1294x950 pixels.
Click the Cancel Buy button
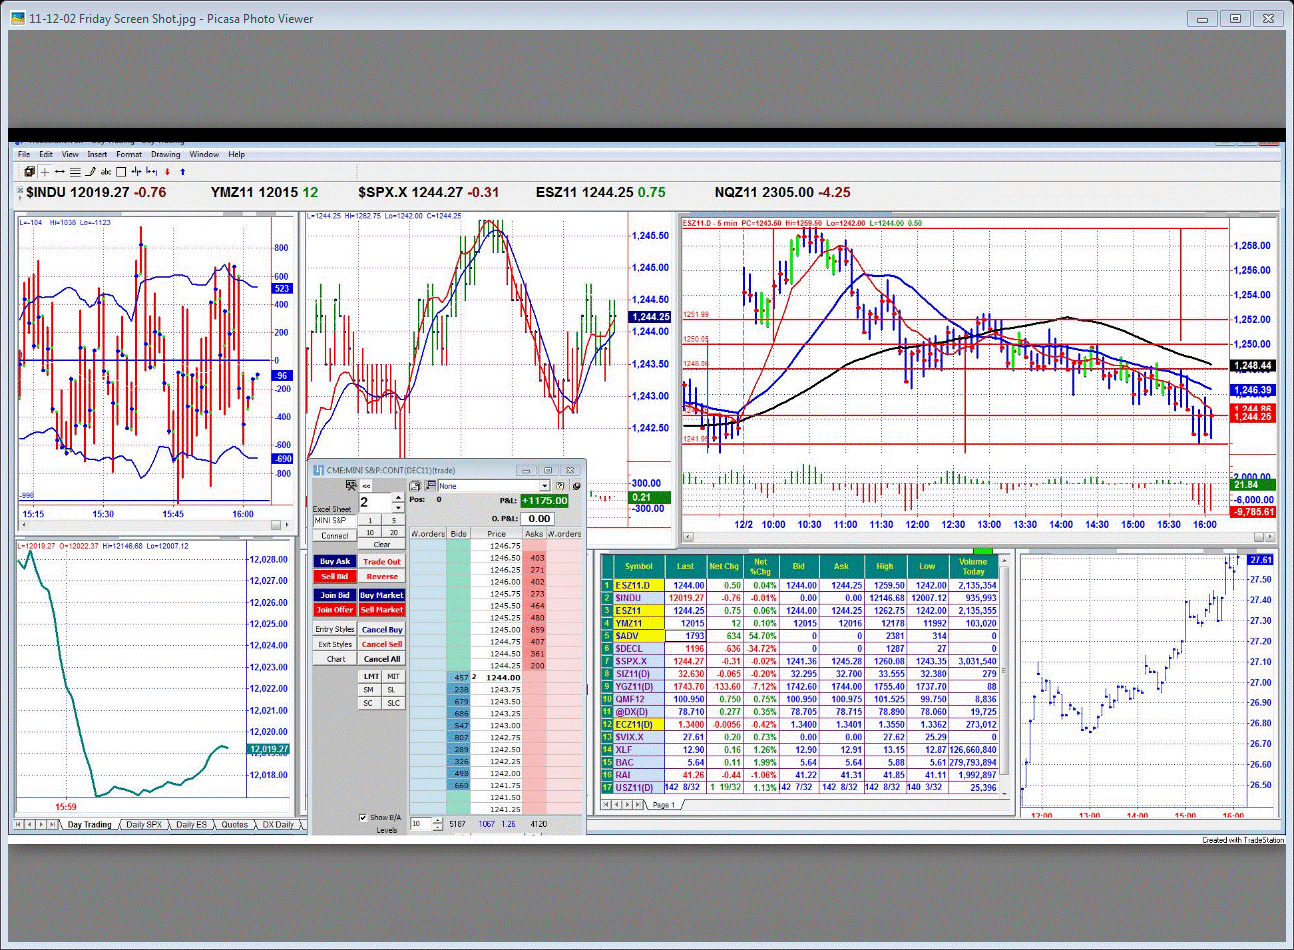click(x=382, y=630)
